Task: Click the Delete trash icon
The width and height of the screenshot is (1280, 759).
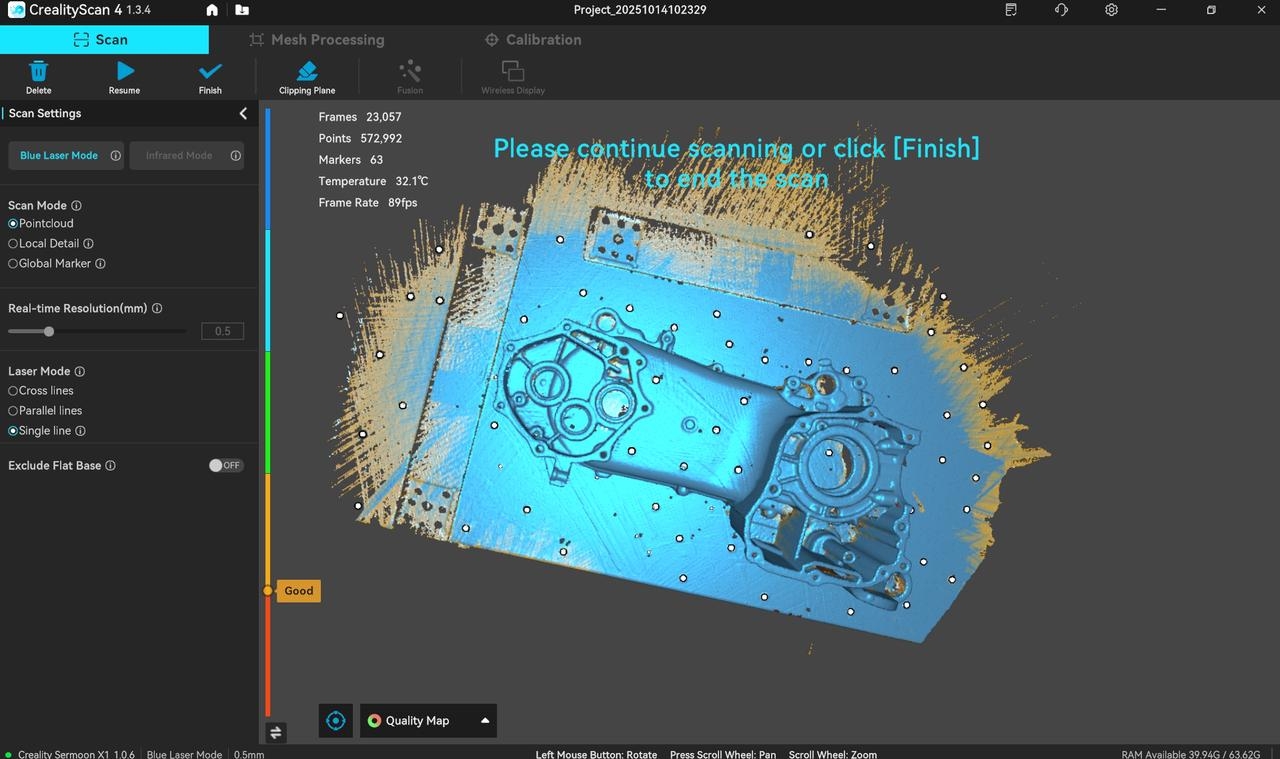Action: (38, 71)
